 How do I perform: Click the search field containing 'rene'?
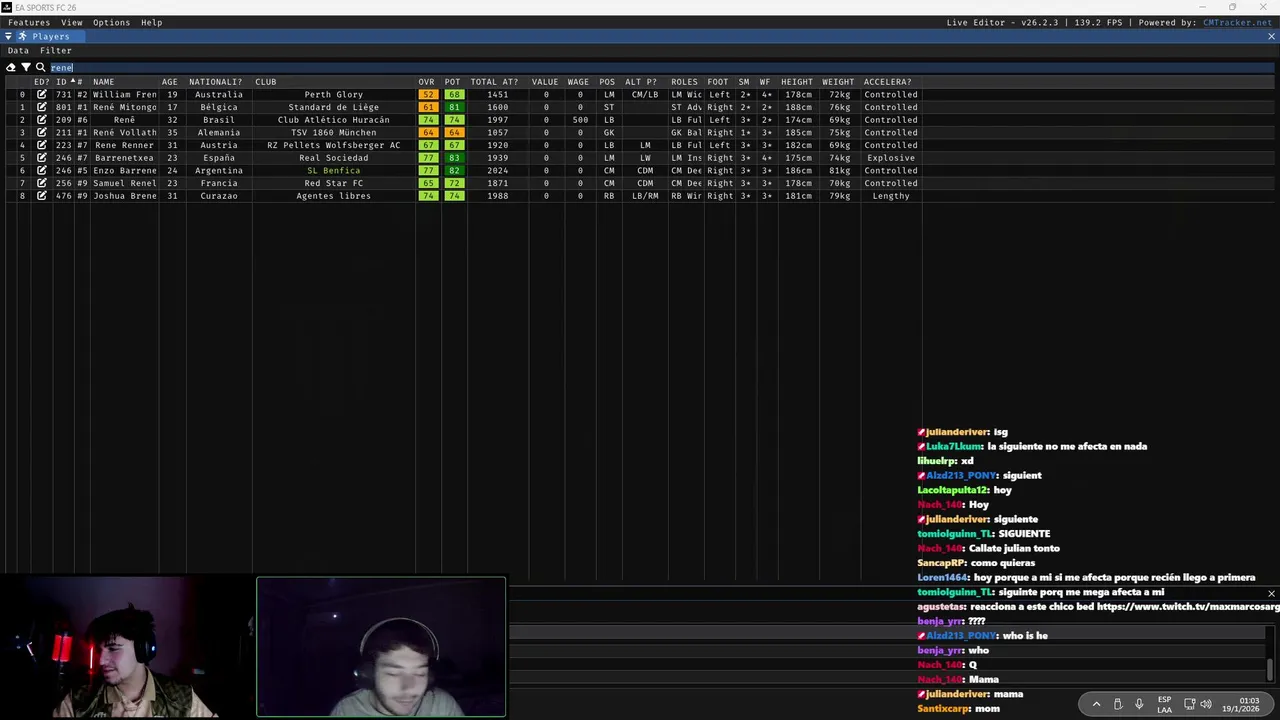pos(660,67)
